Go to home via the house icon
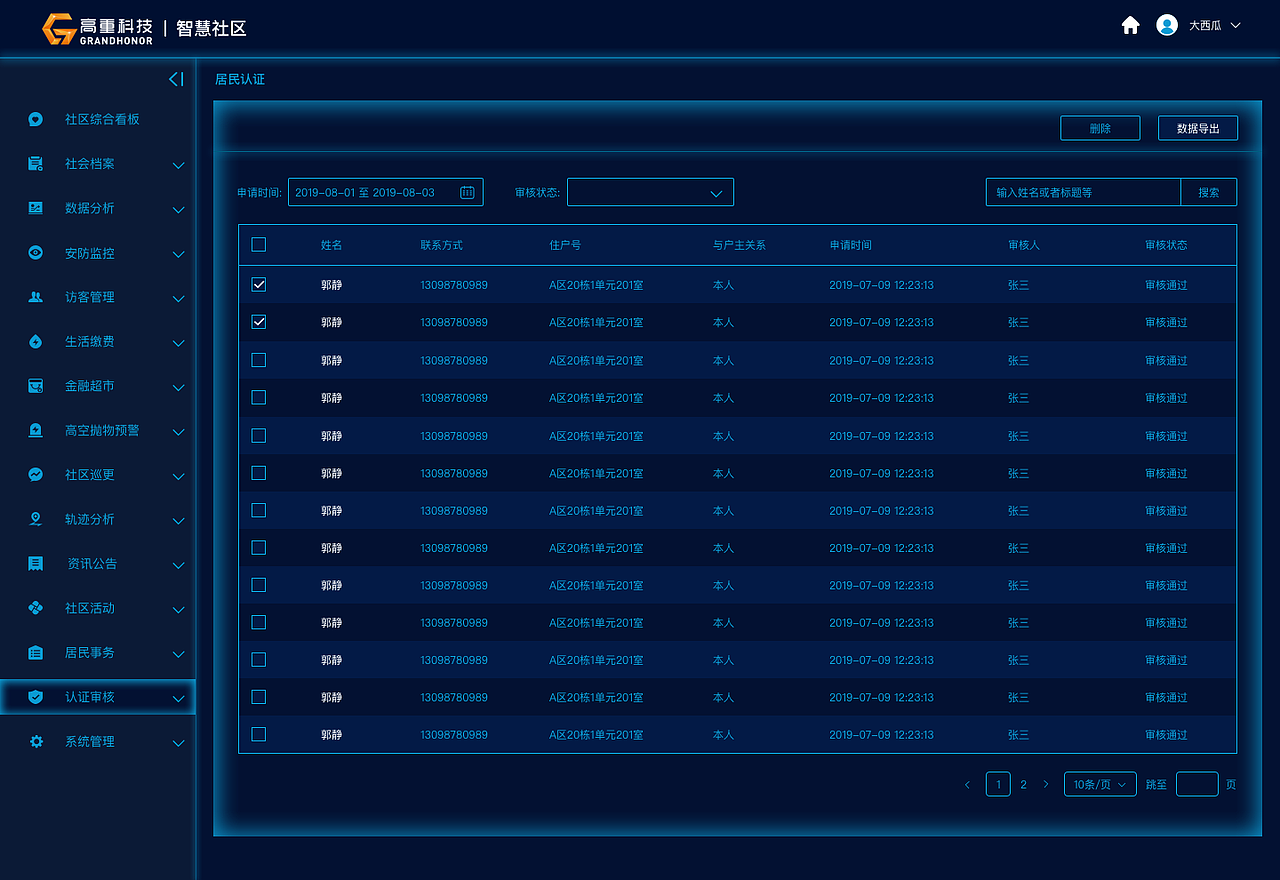This screenshot has height=880, width=1280. [1130, 26]
